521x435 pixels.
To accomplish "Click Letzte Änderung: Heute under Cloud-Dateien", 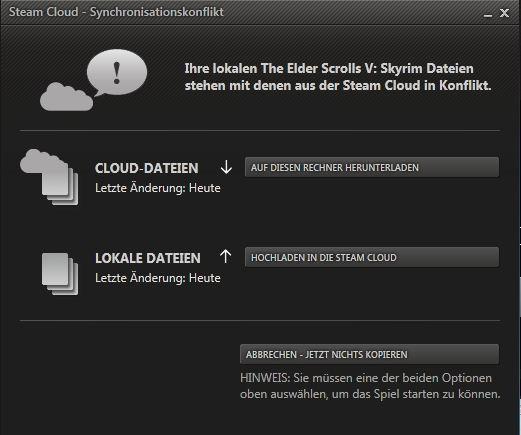I will (x=158, y=188).
